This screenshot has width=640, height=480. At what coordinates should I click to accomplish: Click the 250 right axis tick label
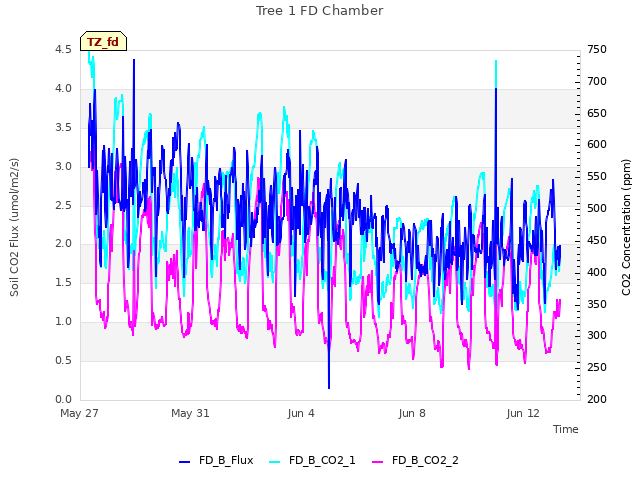[597, 367]
